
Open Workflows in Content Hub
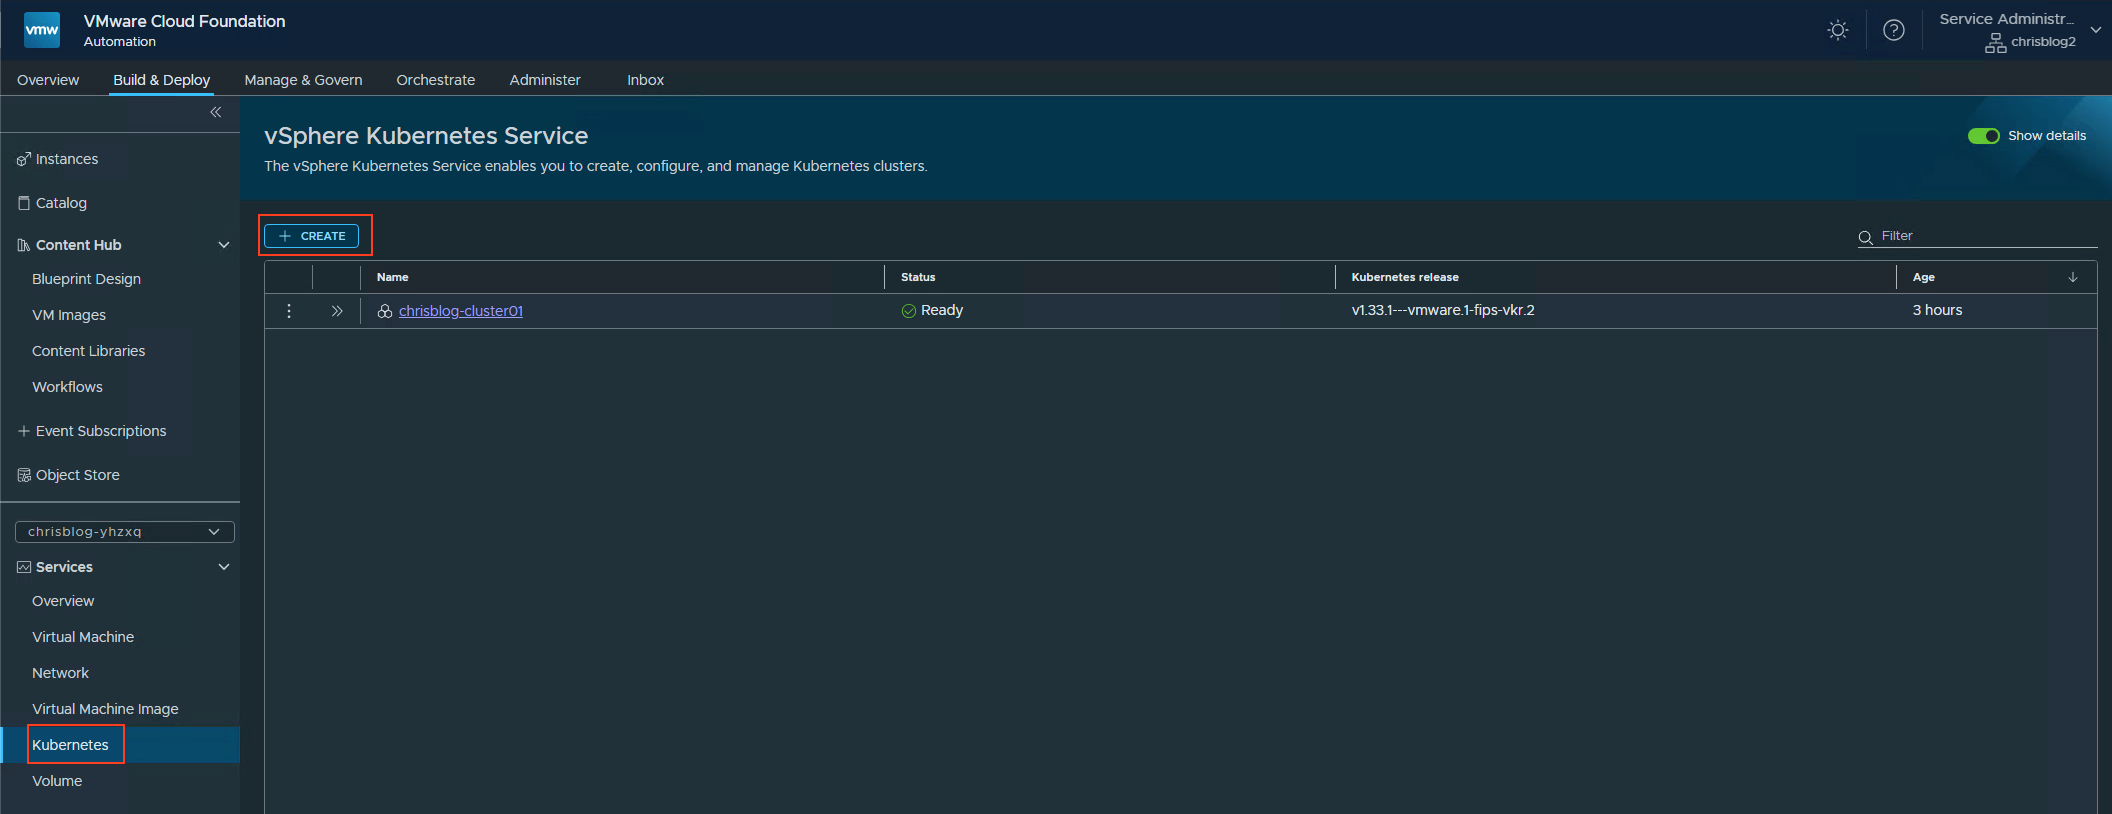67,387
